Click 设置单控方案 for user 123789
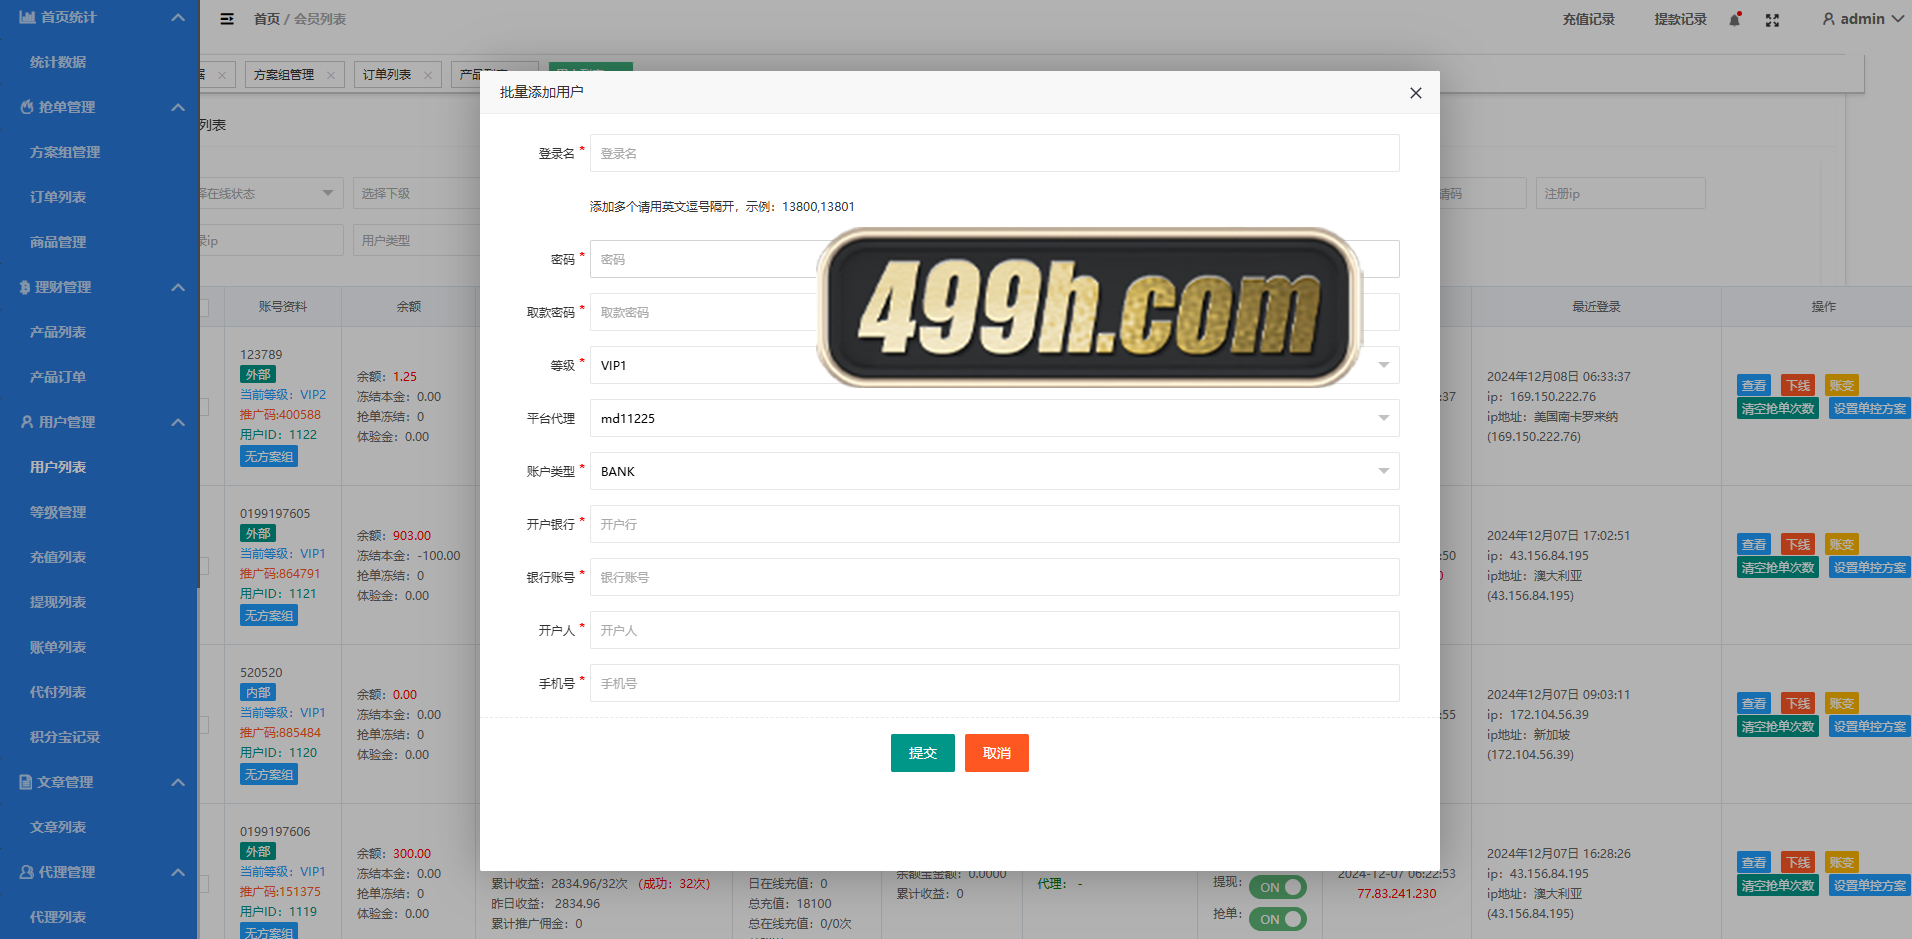 coord(1870,409)
